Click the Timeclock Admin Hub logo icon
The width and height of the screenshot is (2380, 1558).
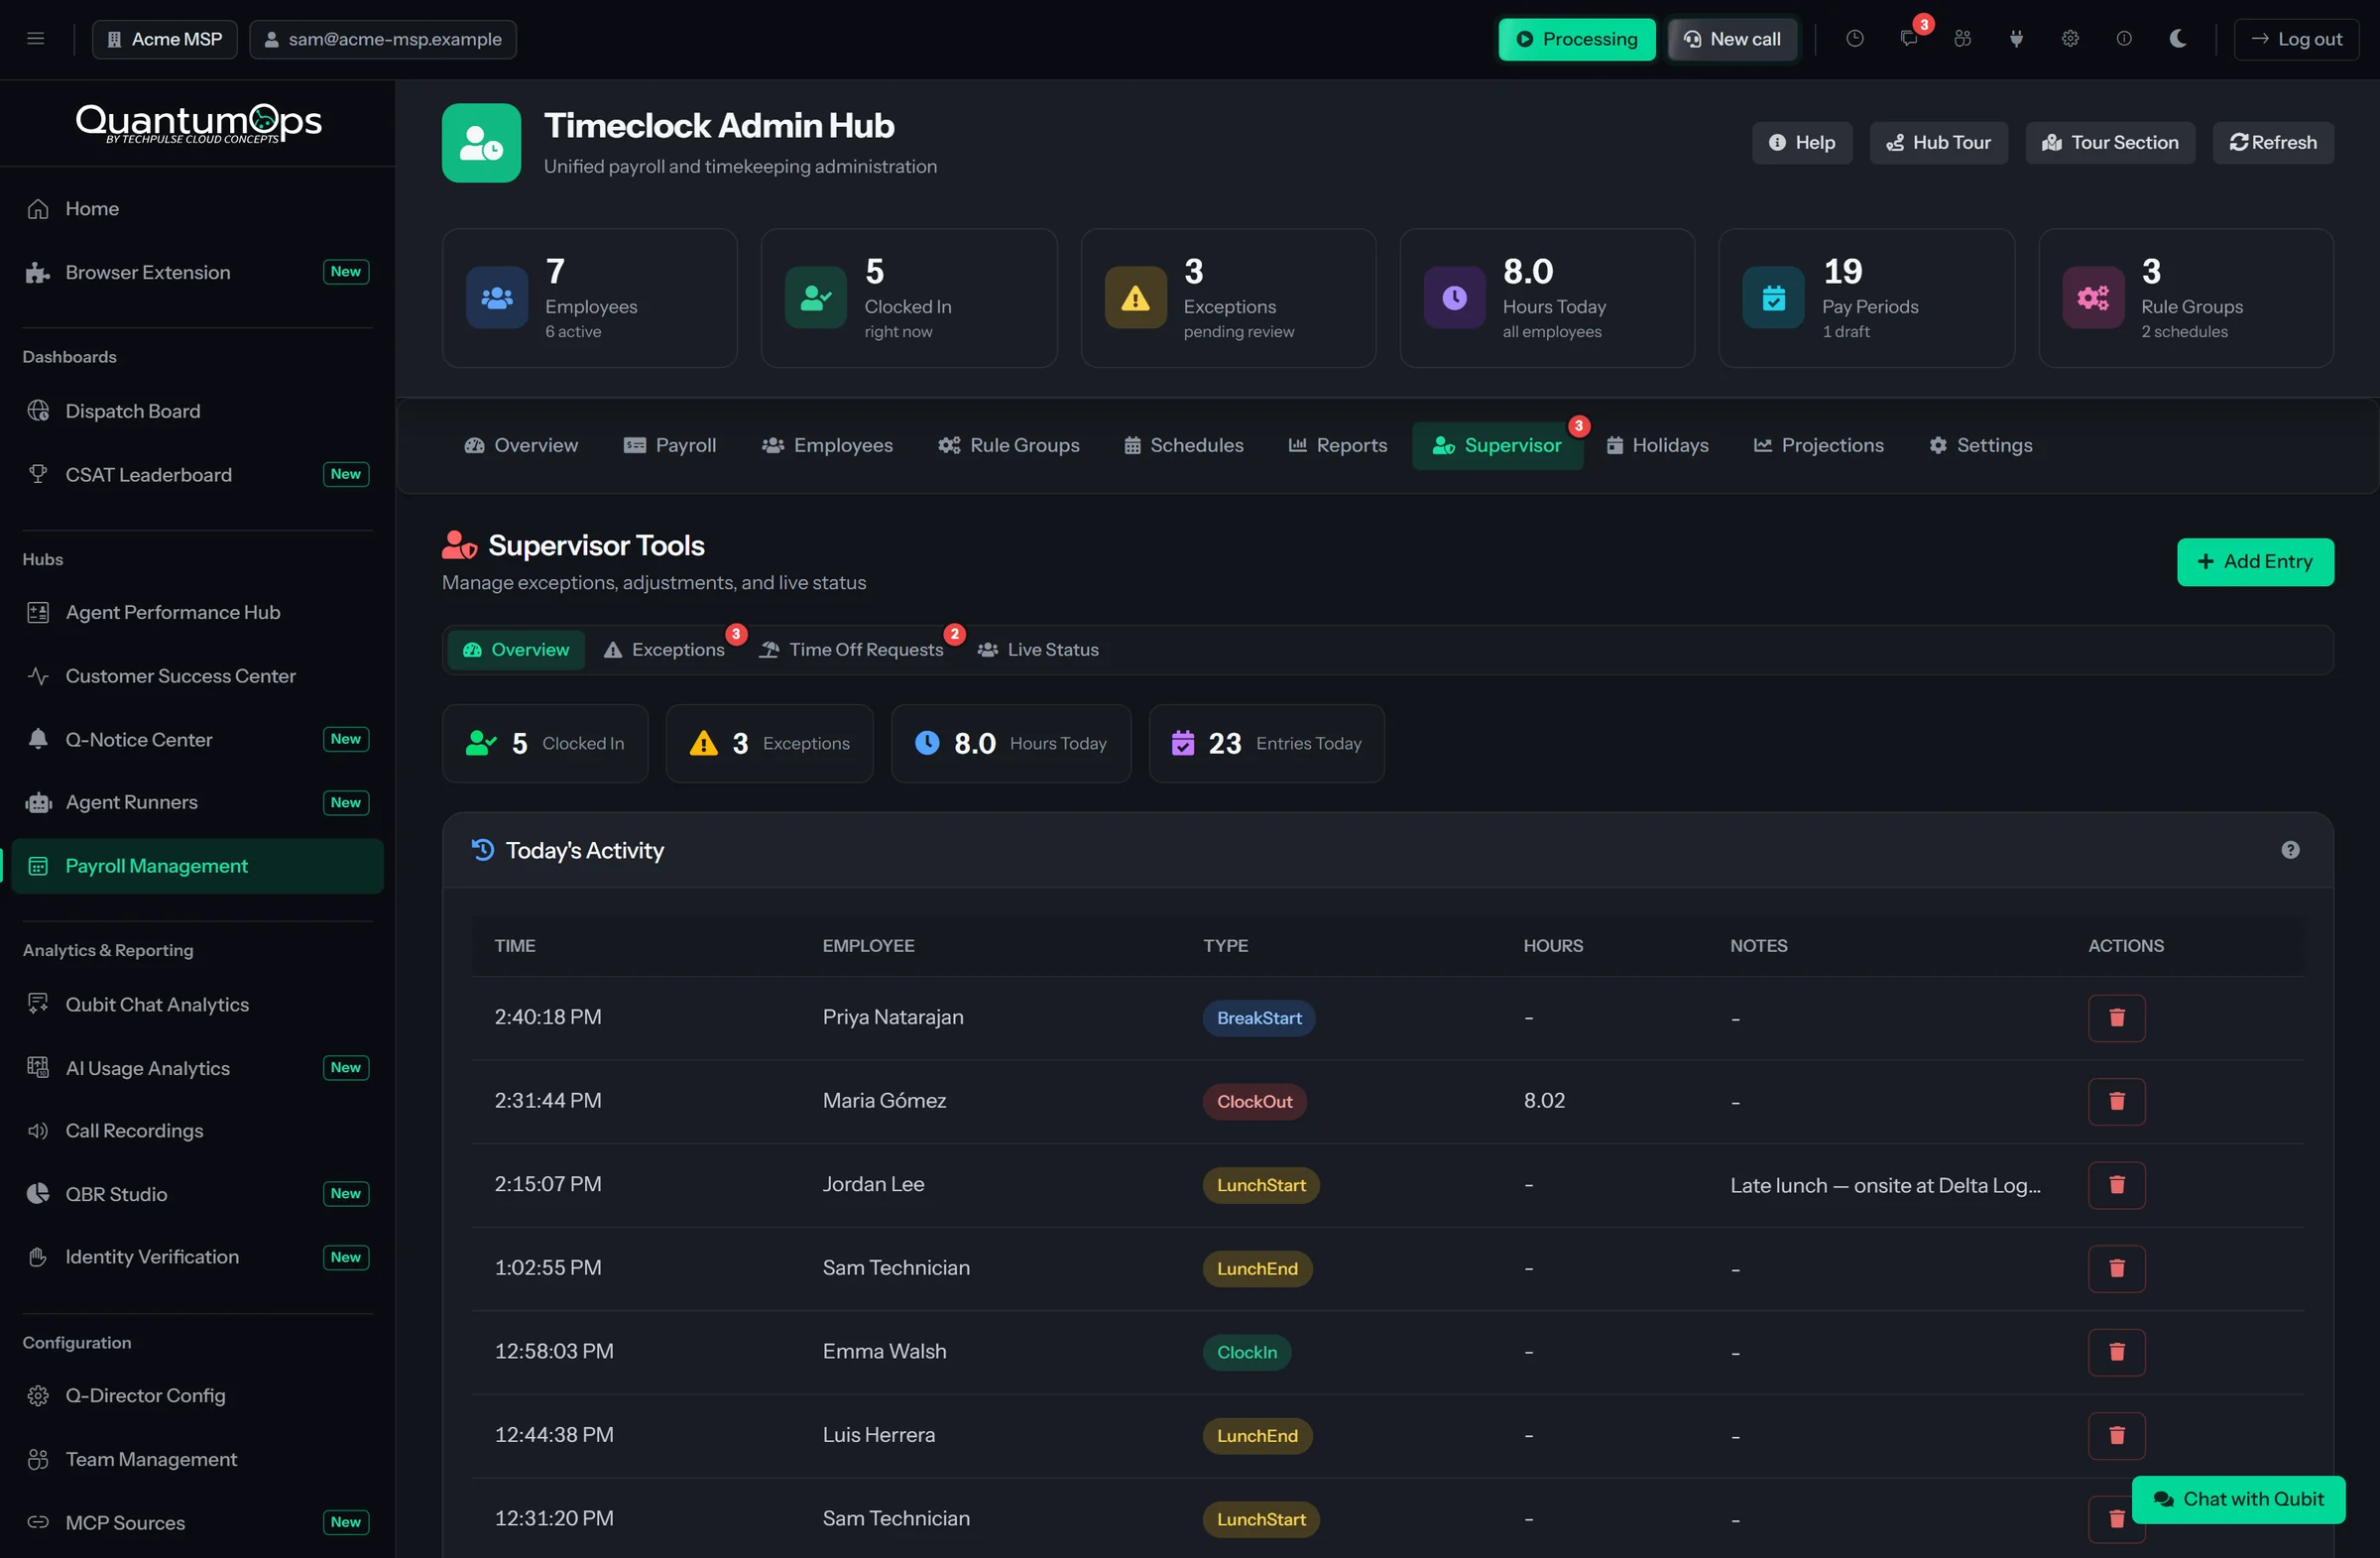481,143
